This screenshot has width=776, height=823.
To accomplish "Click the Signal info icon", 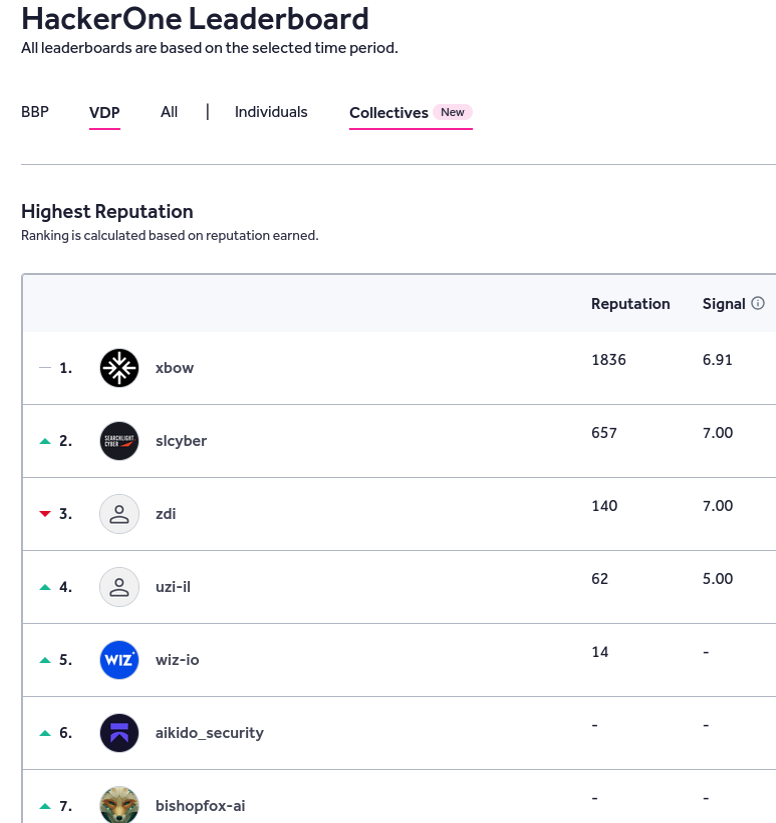I will tap(758, 304).
